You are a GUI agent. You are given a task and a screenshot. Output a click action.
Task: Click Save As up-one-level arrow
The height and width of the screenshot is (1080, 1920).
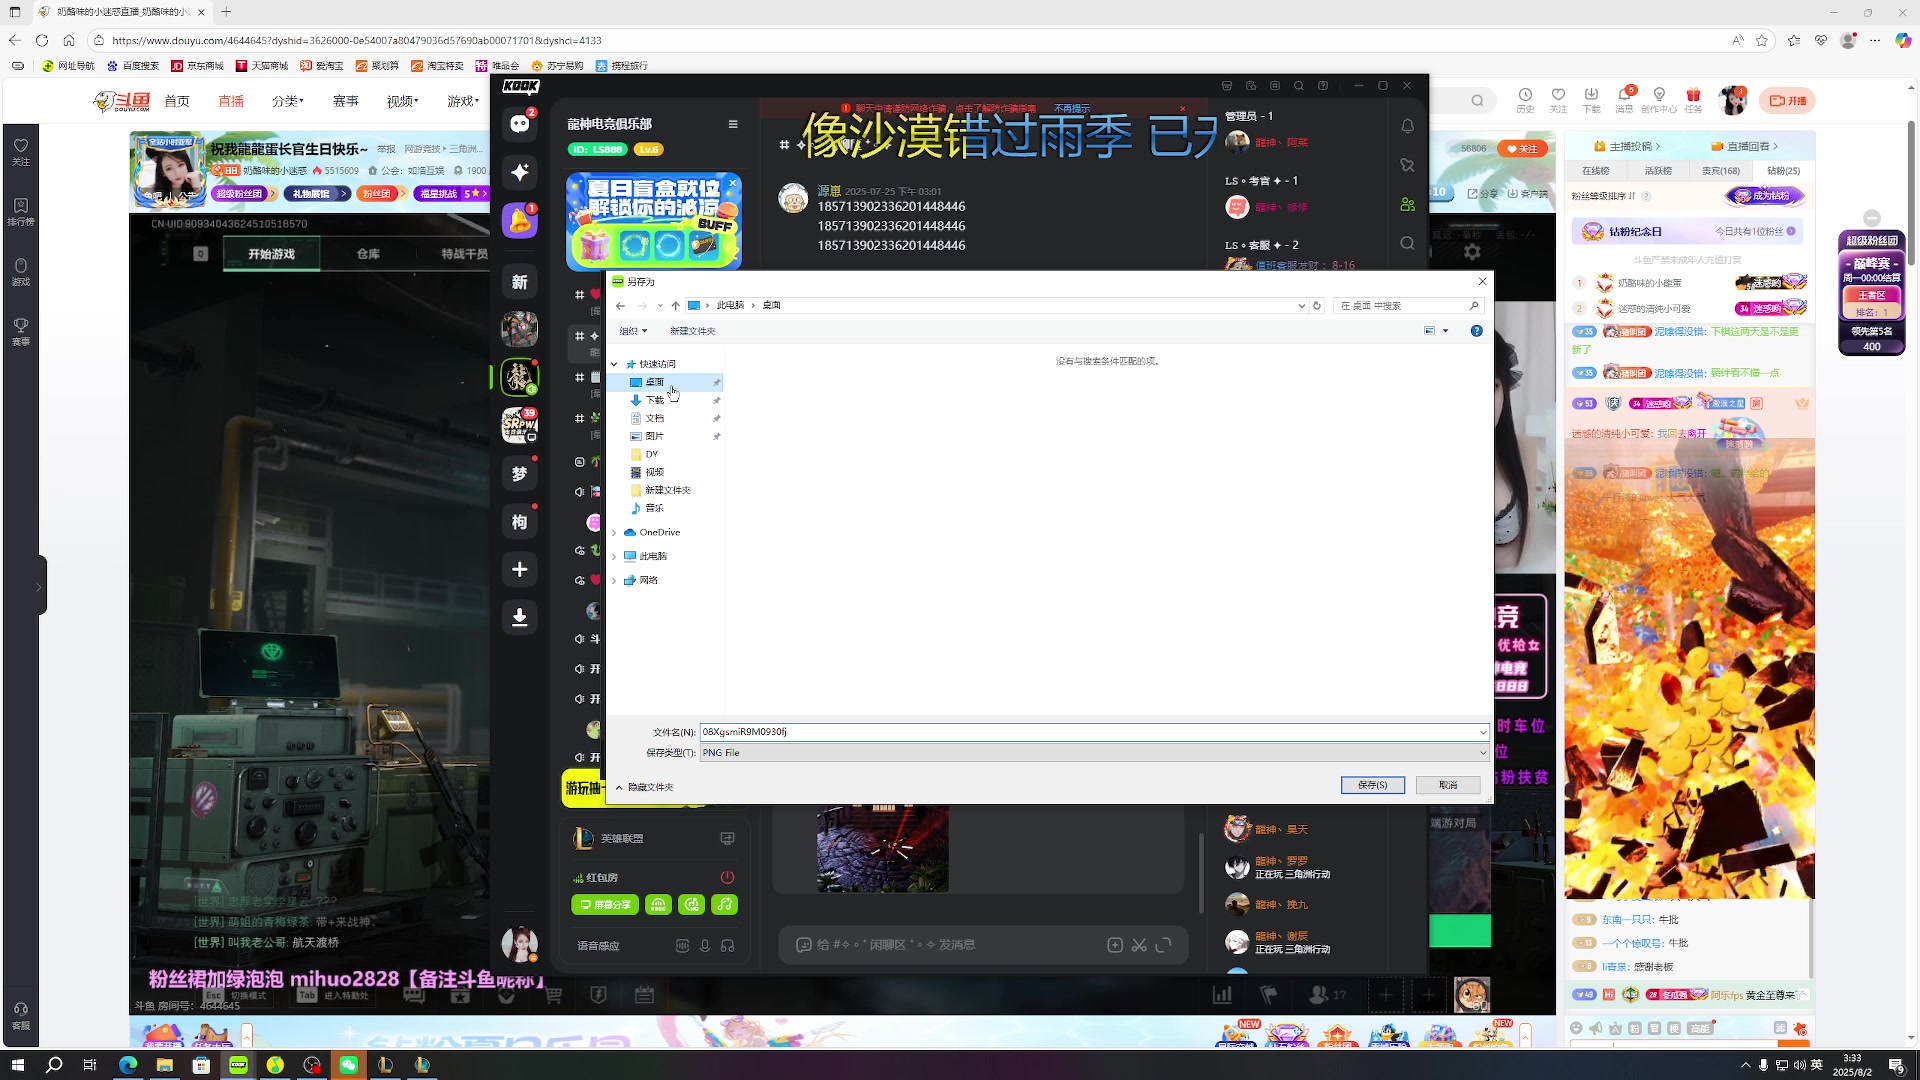[x=675, y=306]
